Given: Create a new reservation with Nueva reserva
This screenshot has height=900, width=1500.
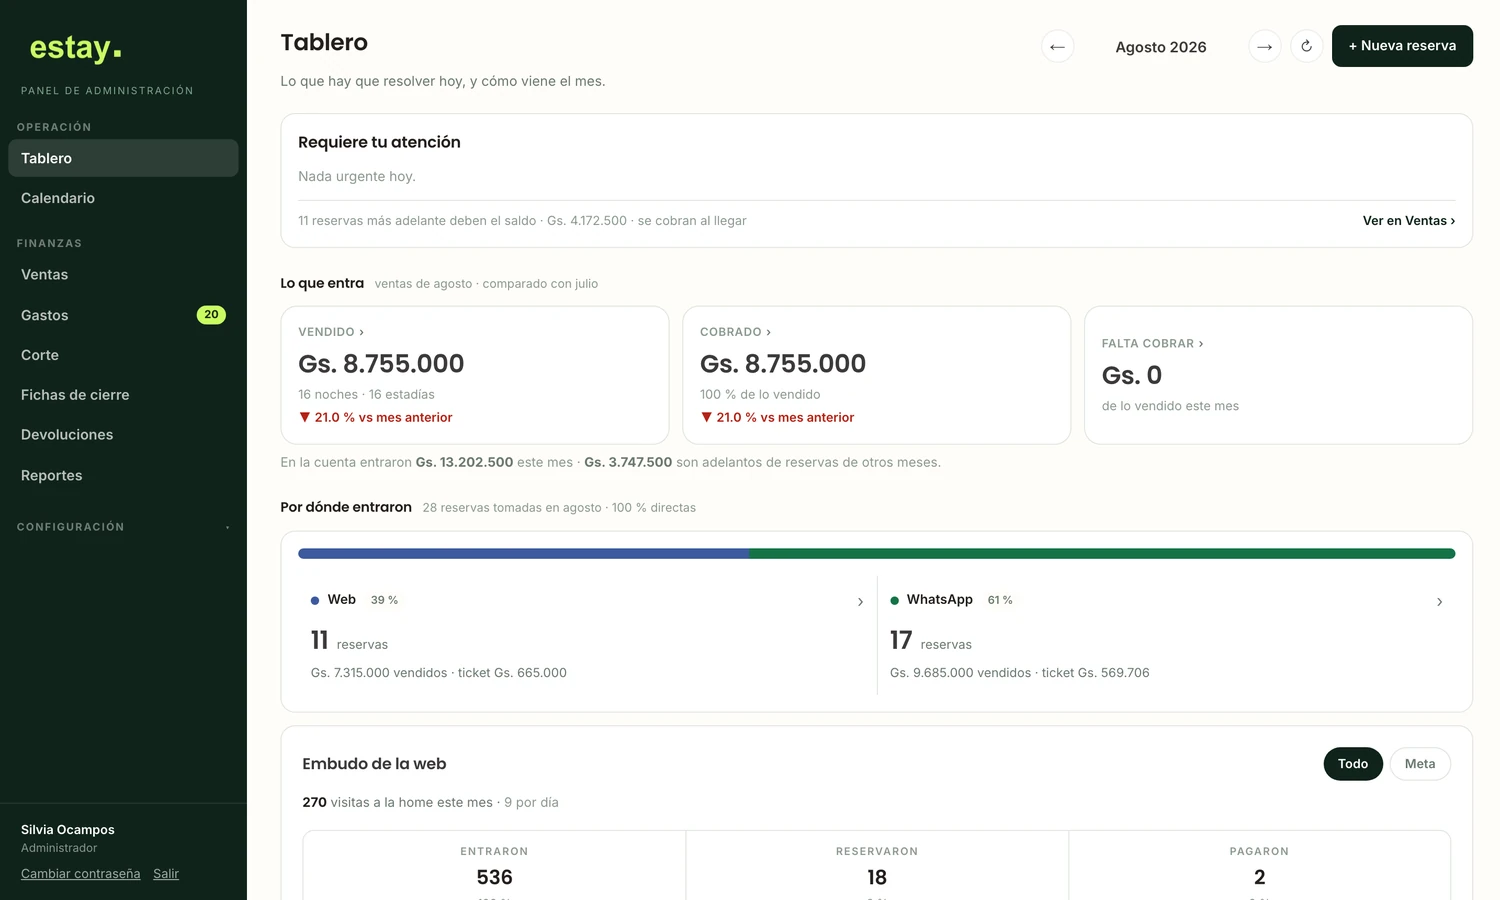Looking at the screenshot, I should tap(1402, 46).
